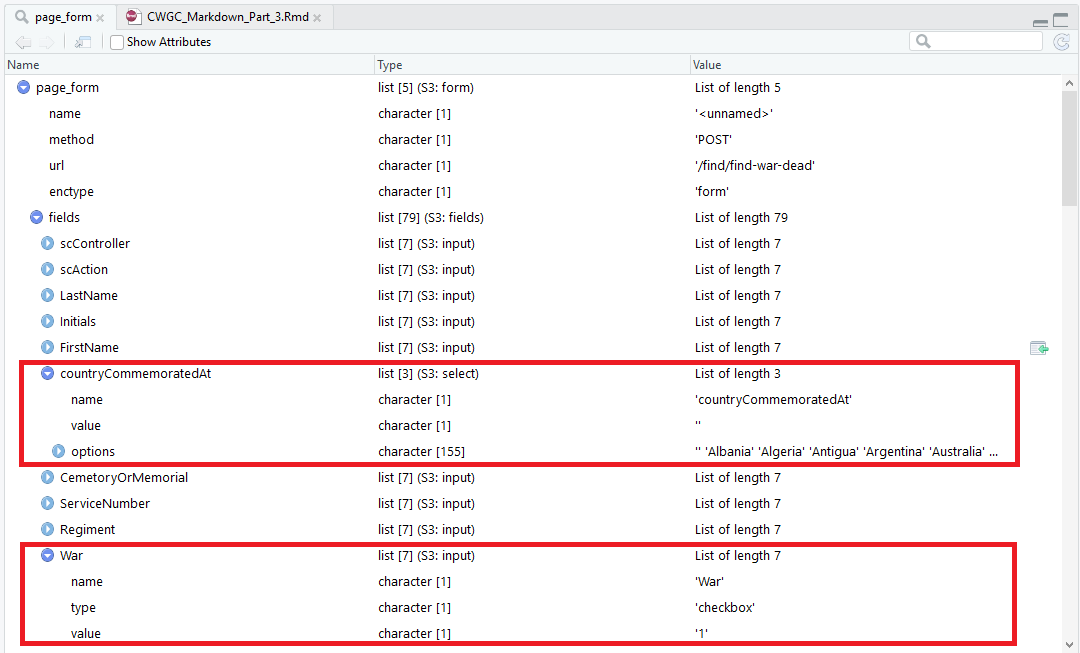Expand the scController entry
1080x653 pixels.
47,243
